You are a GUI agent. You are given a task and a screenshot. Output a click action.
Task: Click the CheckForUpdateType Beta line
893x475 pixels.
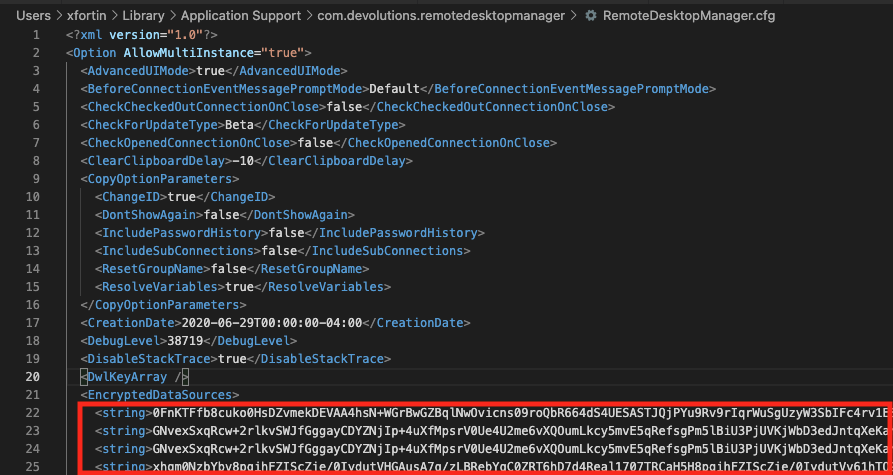click(243, 125)
